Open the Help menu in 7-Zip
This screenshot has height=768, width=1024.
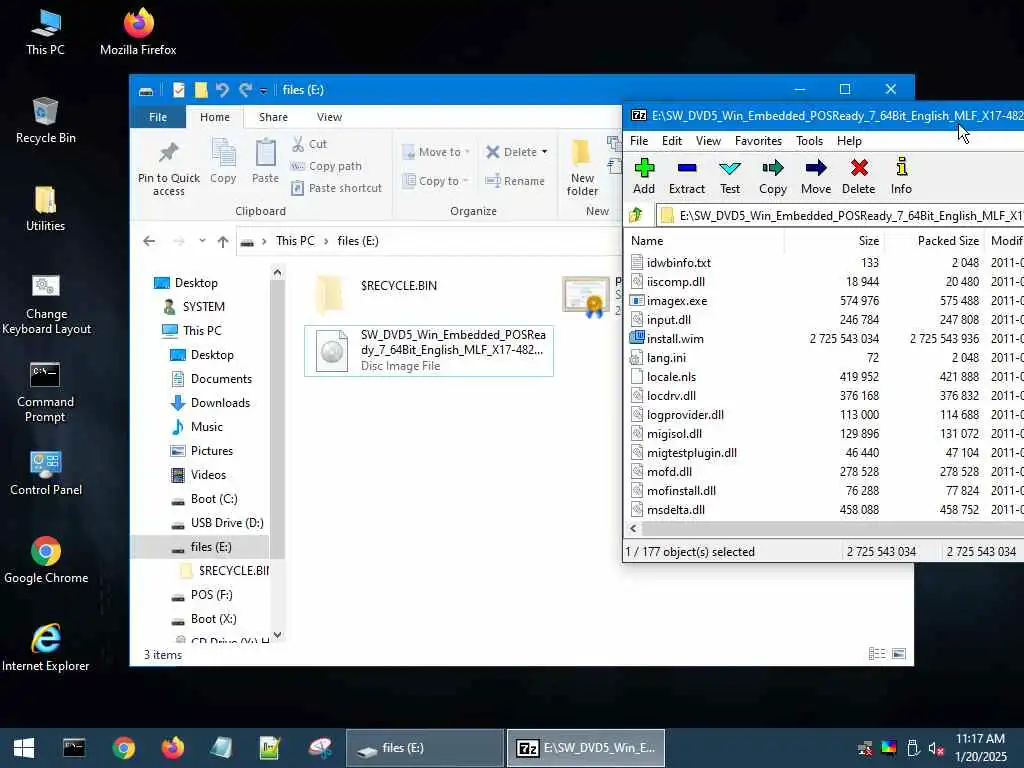[849, 140]
